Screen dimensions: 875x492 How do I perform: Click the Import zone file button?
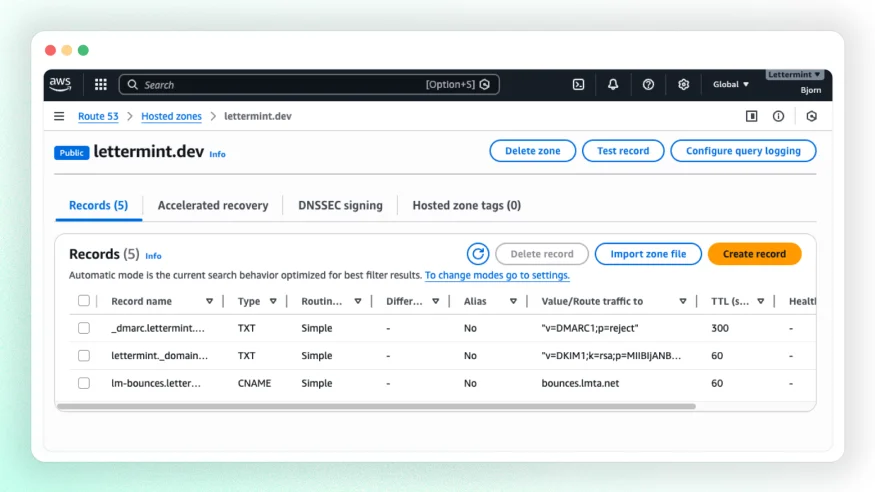pos(648,254)
